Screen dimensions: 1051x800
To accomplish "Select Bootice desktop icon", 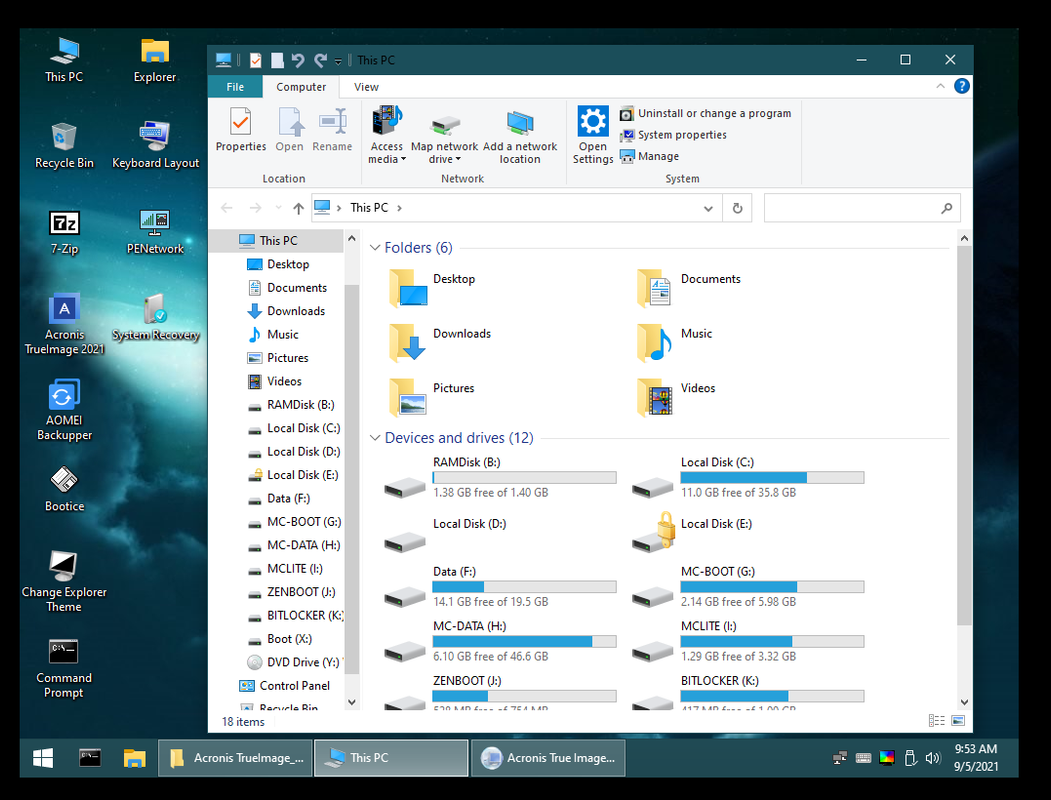I will point(64,488).
